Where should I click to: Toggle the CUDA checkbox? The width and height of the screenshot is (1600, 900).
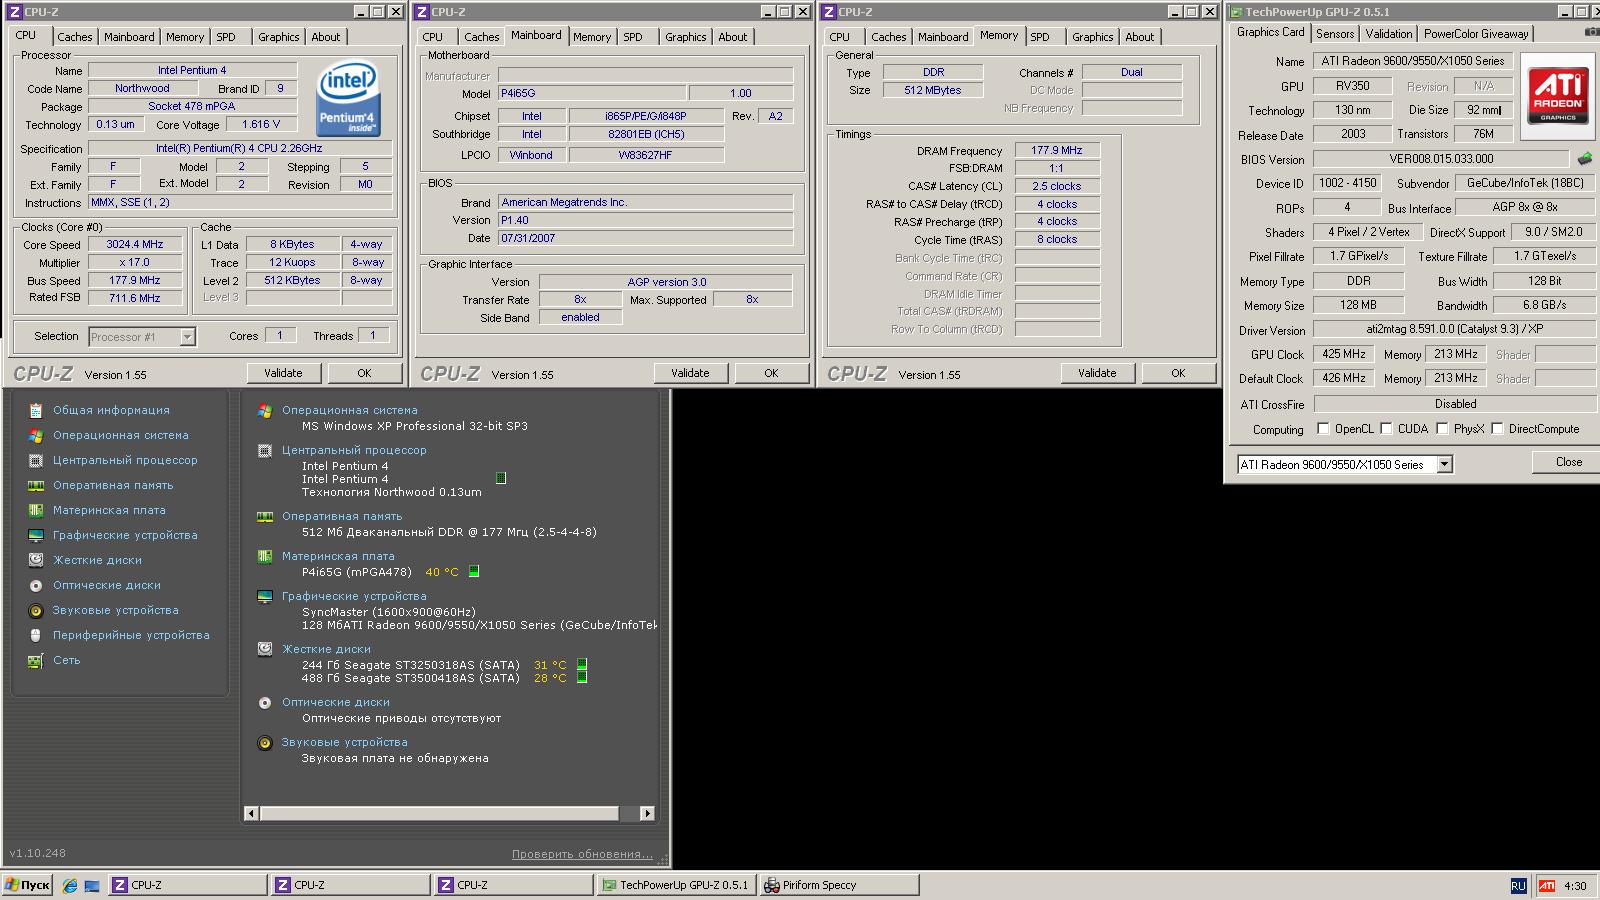[x=1386, y=429]
